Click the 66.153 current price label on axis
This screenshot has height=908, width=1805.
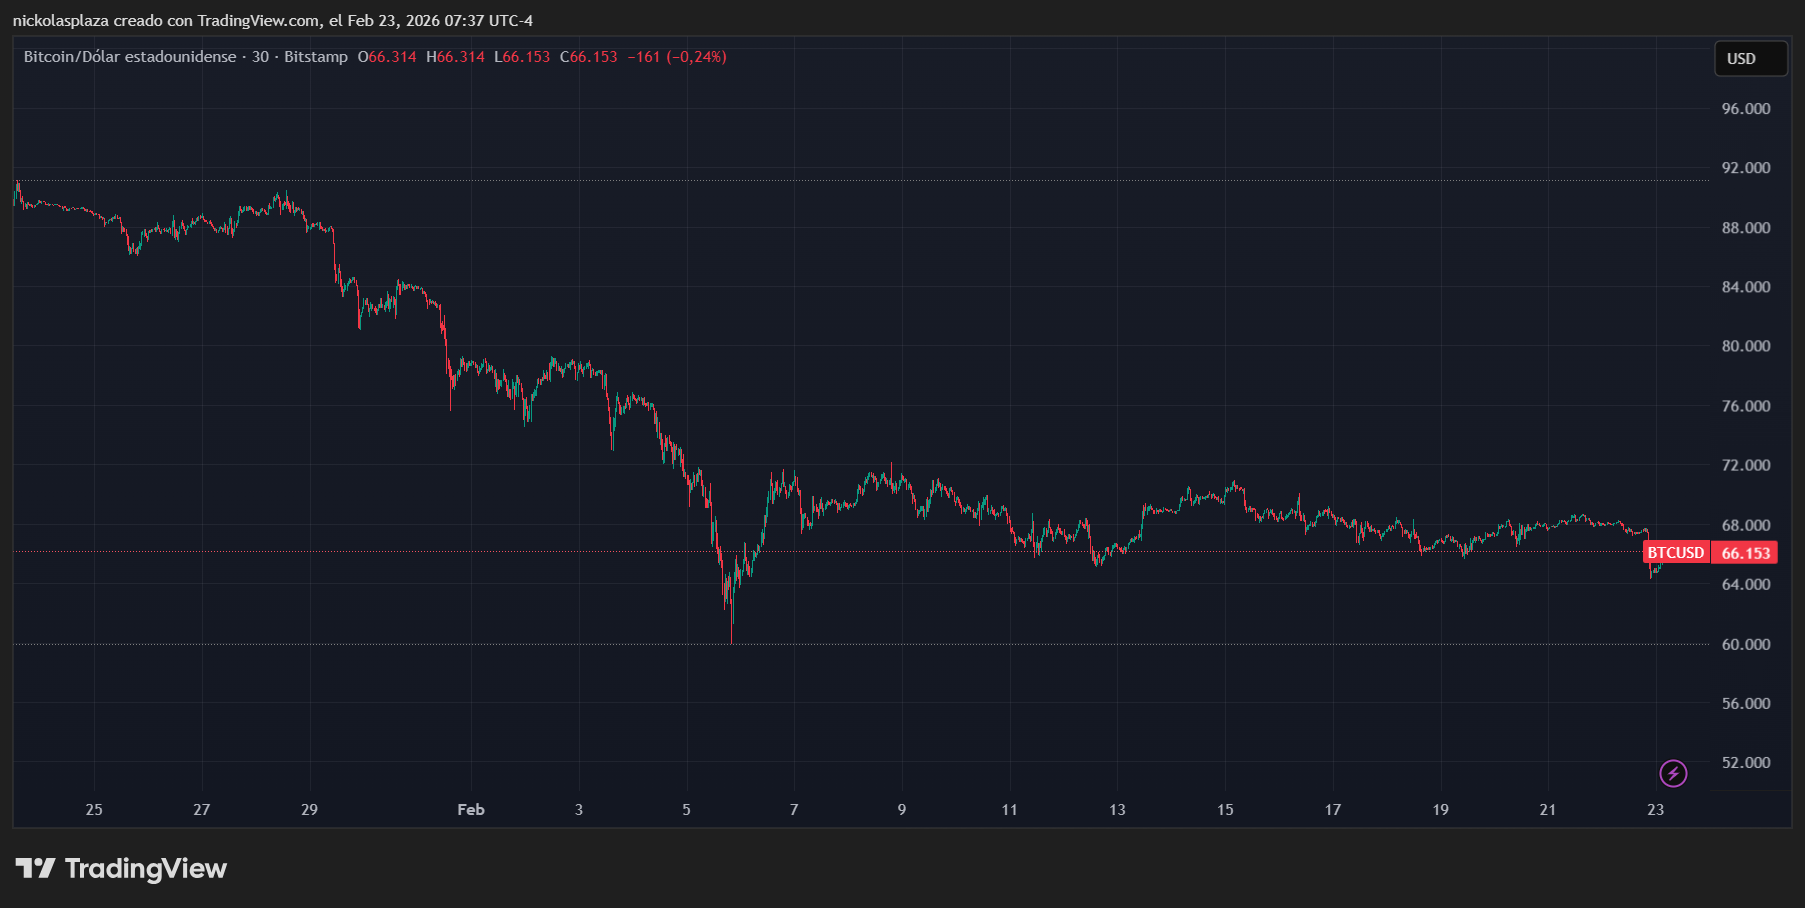(1745, 553)
